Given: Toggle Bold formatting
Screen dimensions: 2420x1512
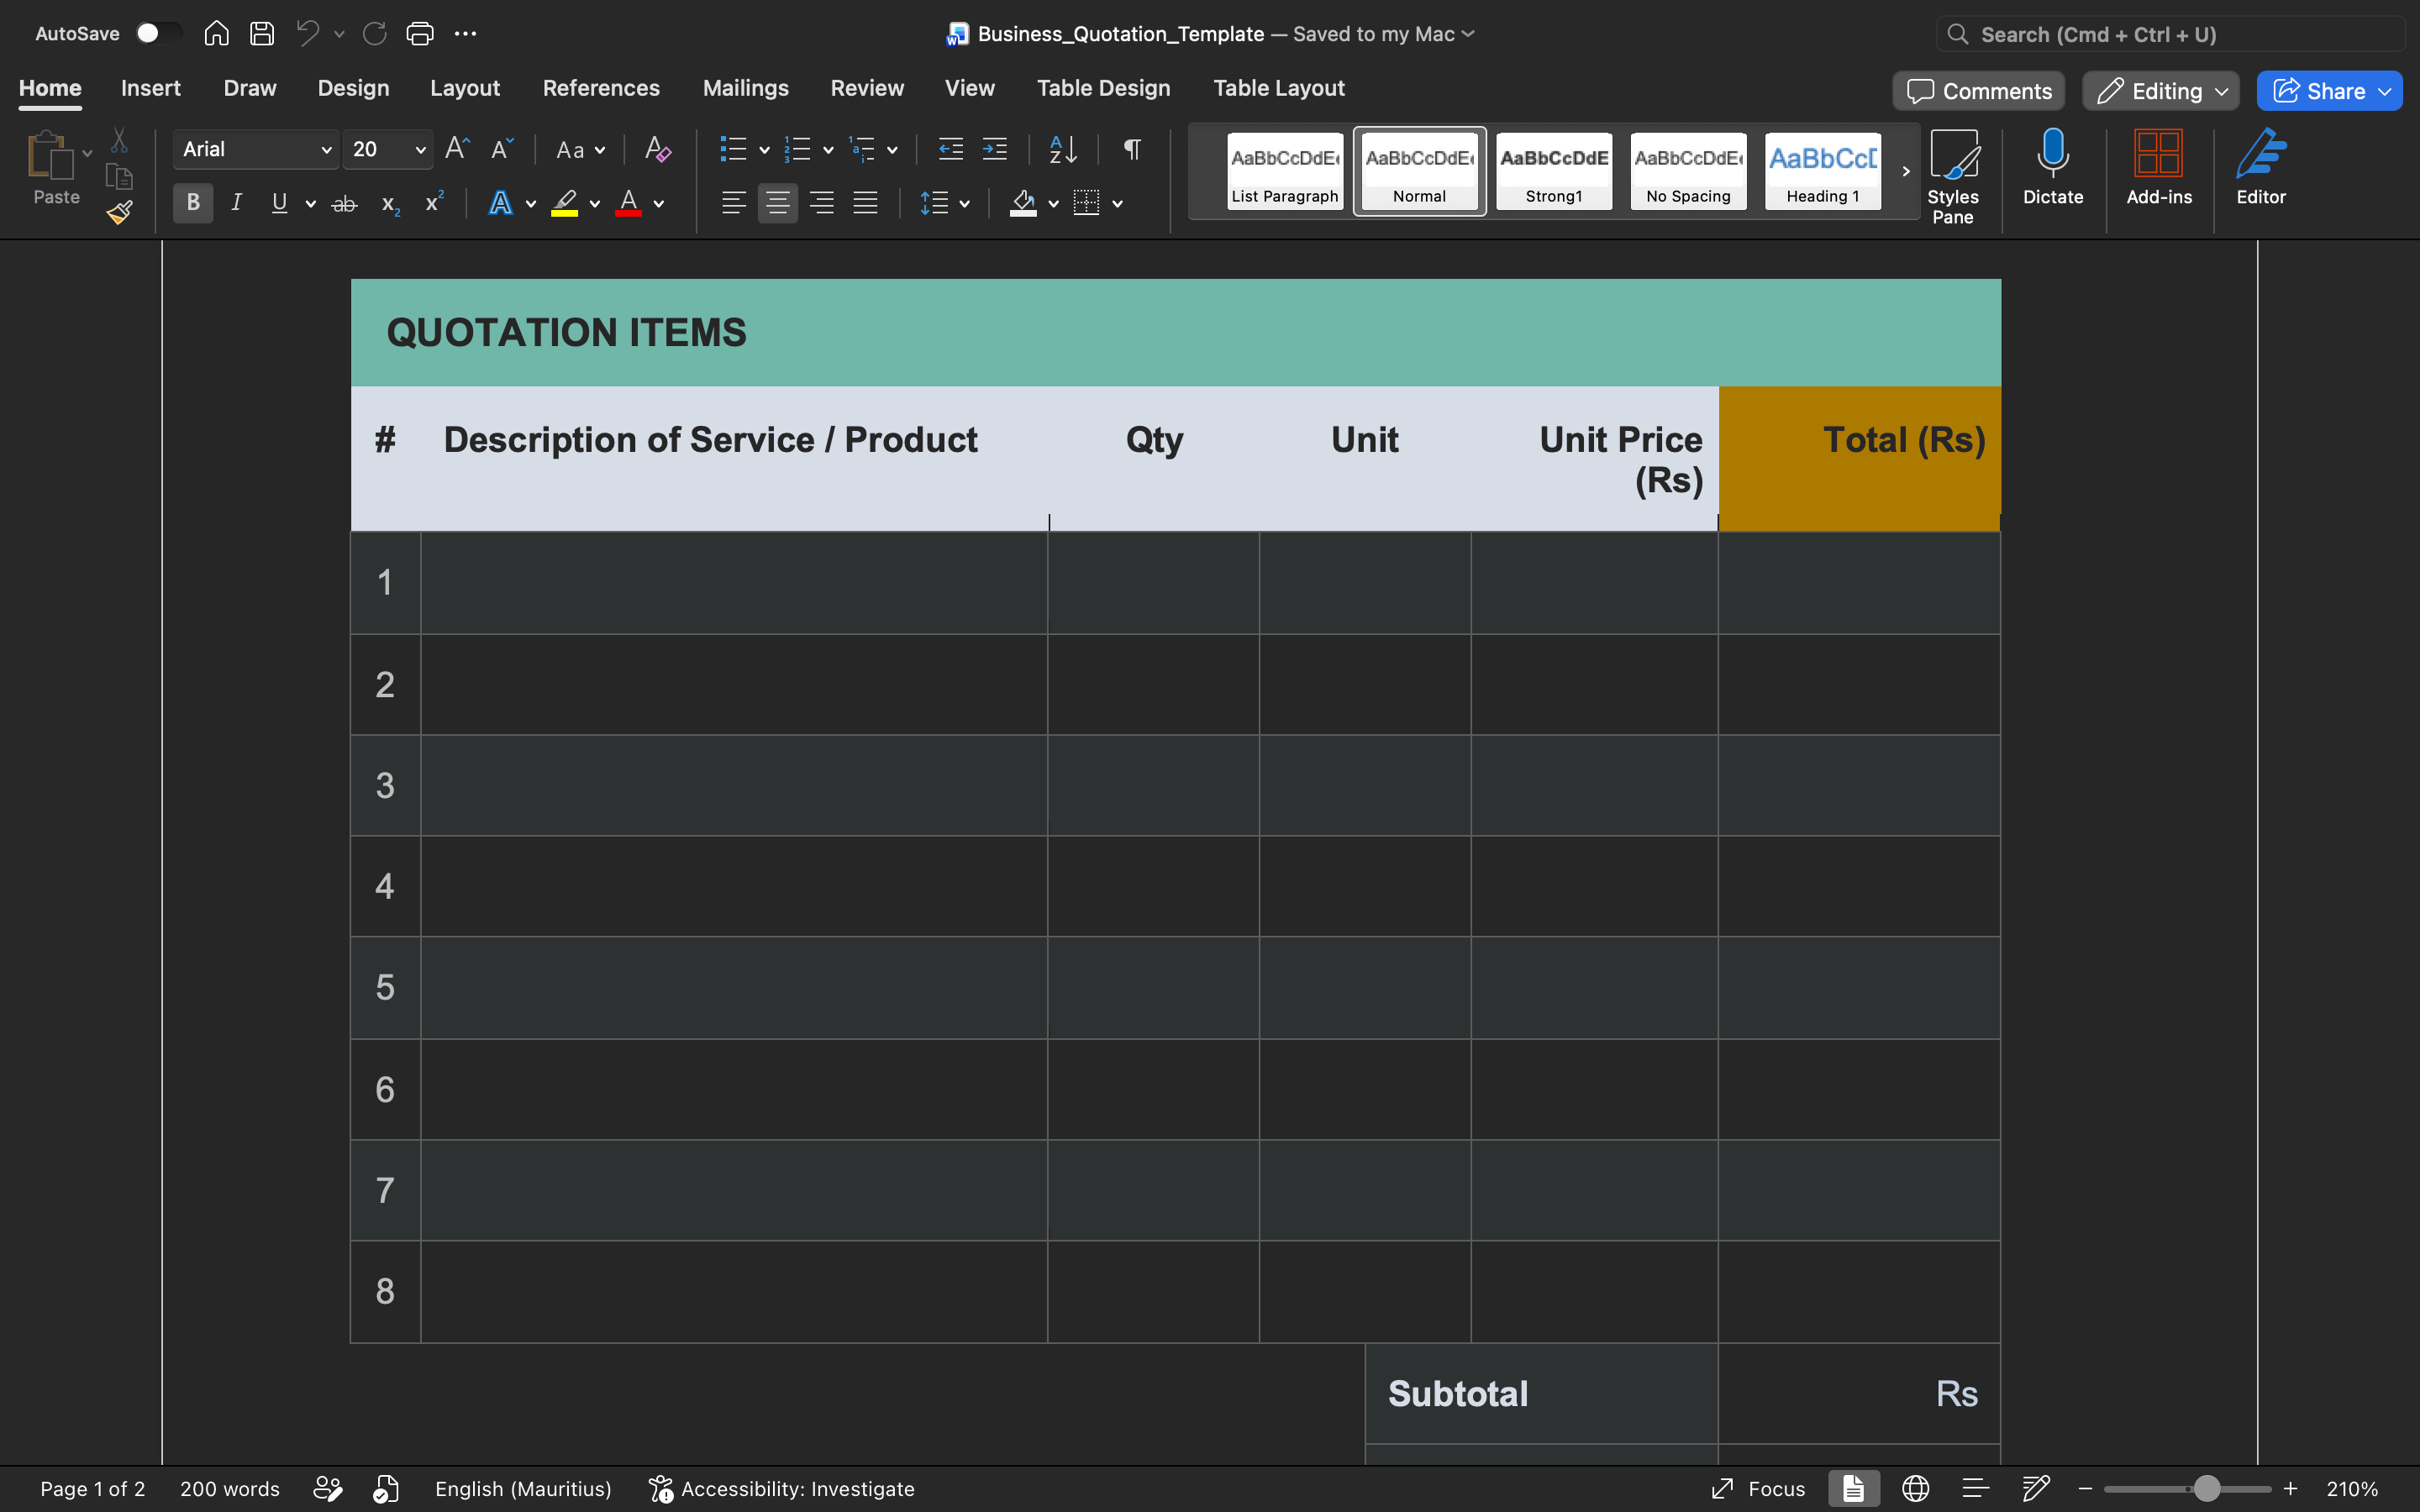Looking at the screenshot, I should coord(193,203).
